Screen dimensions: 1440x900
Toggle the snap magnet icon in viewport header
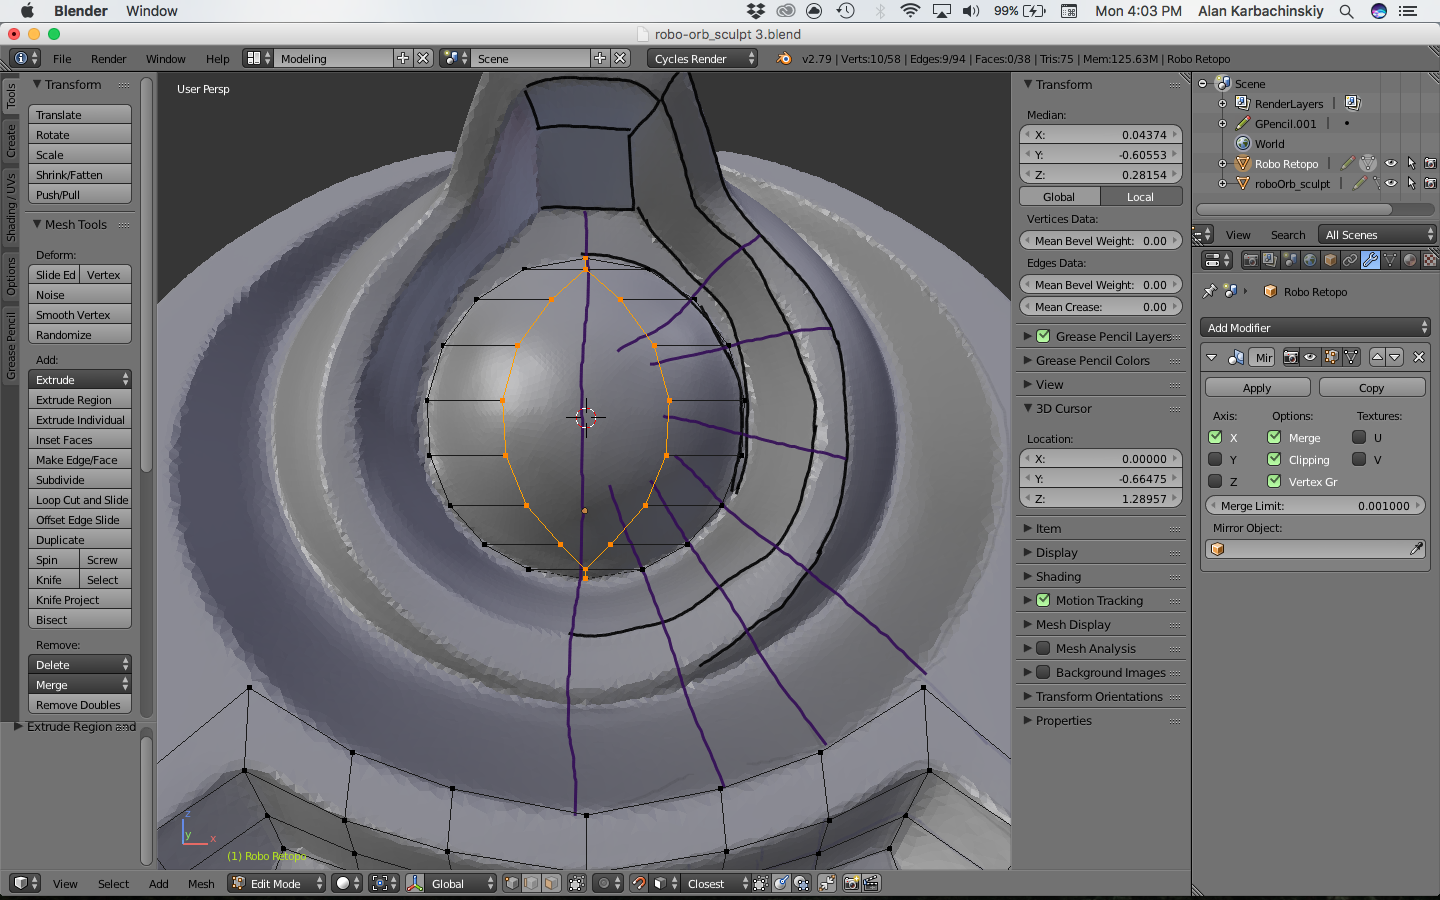click(639, 883)
